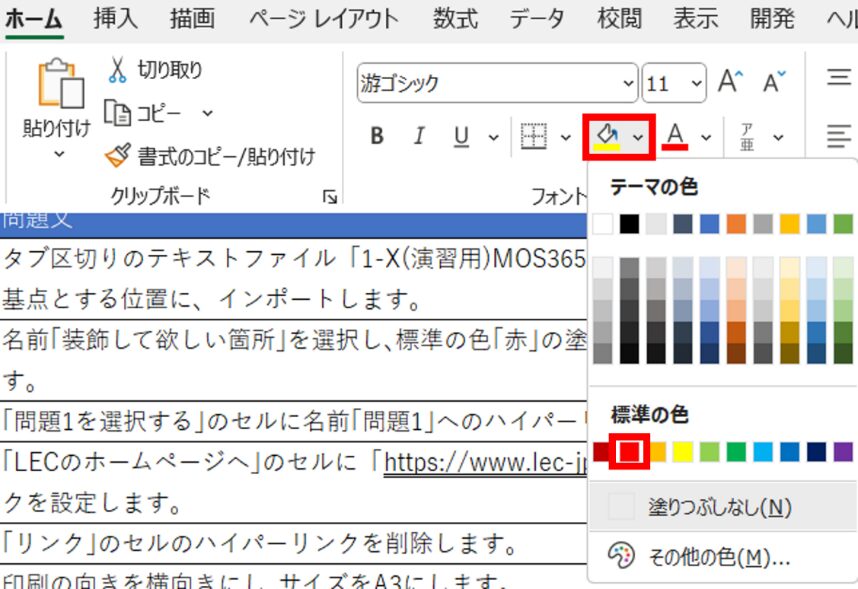The width and height of the screenshot is (858, 589).
Task: Select the 問題文 header cell
Action: click(293, 224)
